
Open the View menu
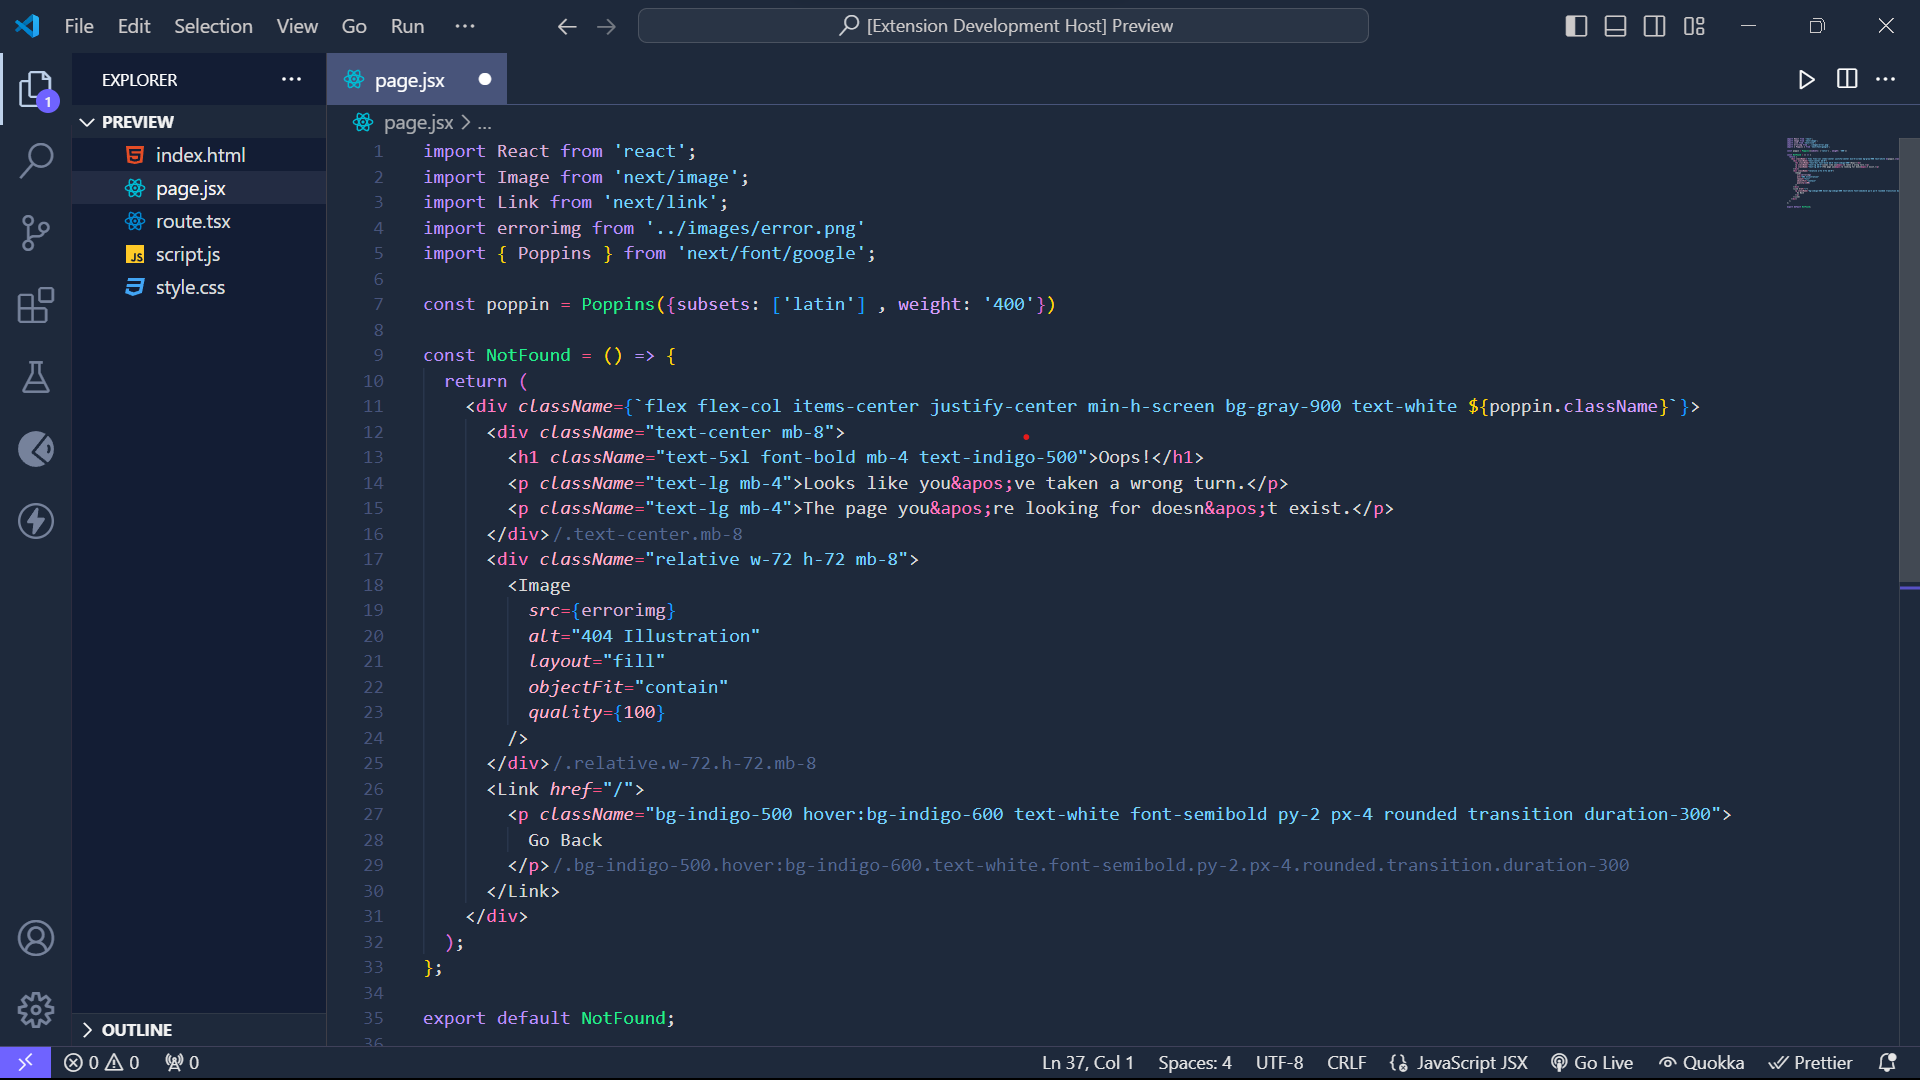297,26
